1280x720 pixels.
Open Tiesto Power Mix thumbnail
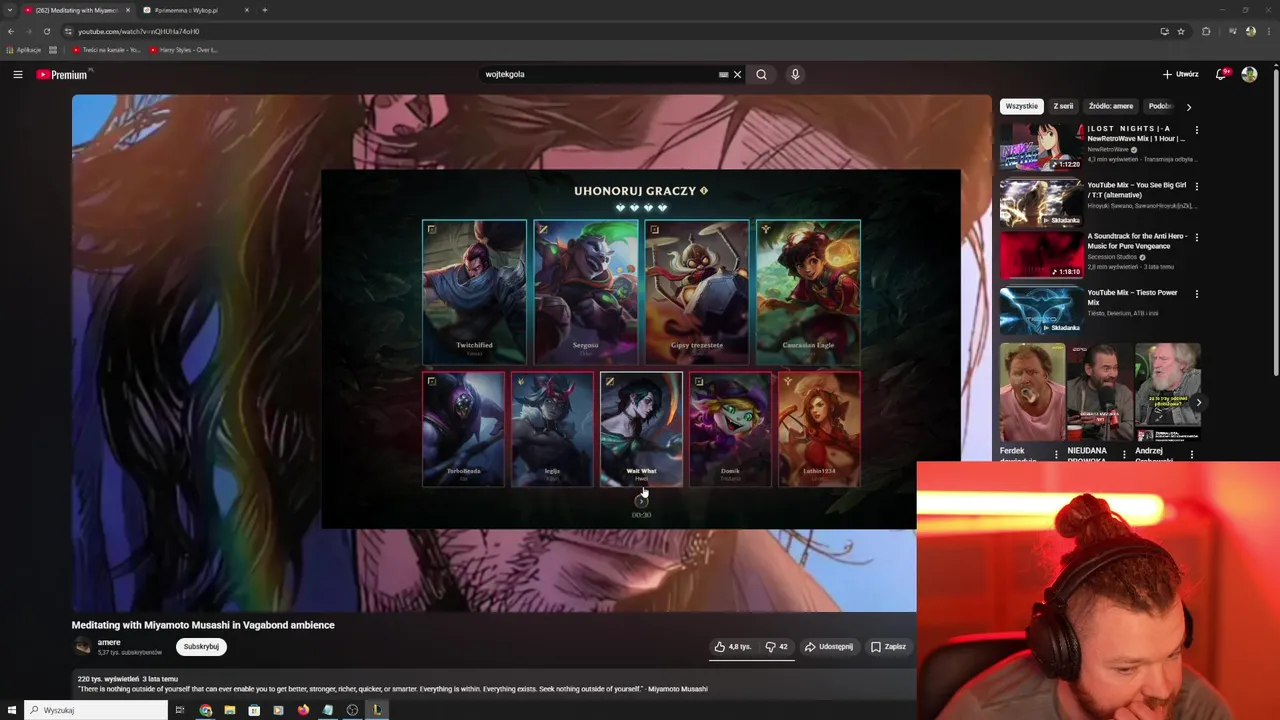(x=1041, y=310)
